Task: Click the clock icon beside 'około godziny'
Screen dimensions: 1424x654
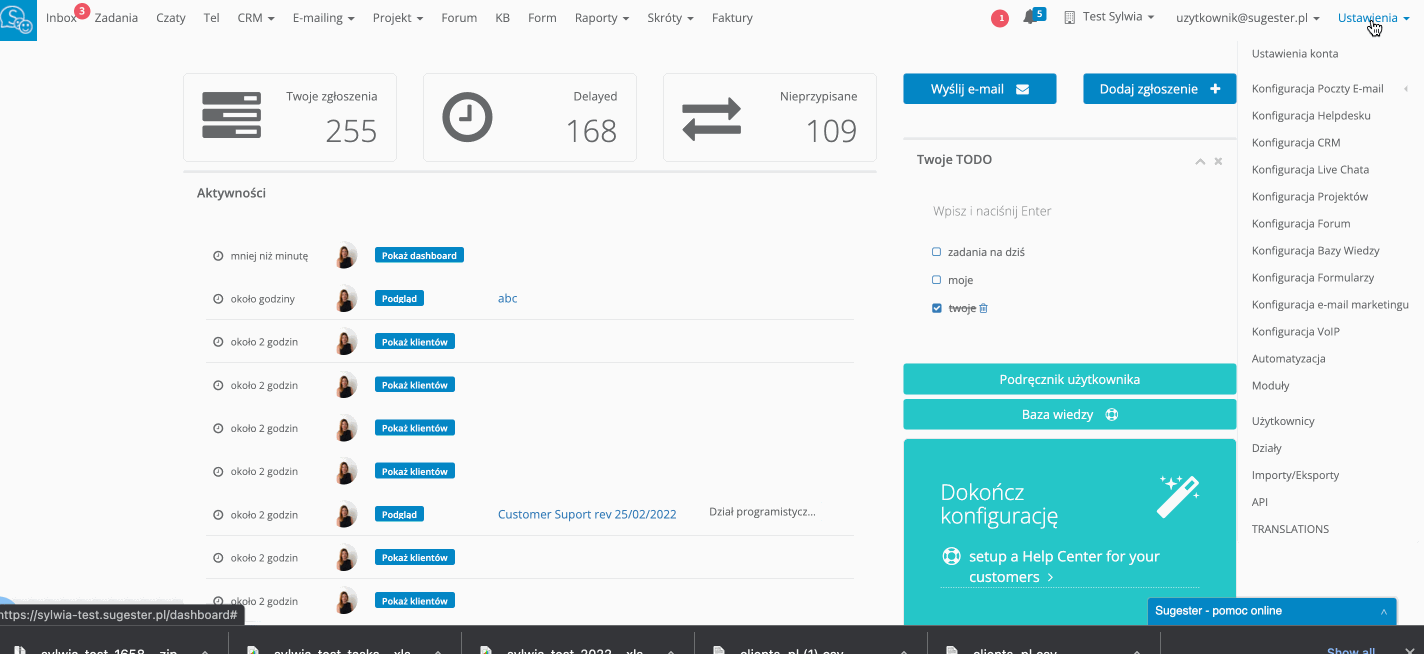Action: tap(218, 299)
